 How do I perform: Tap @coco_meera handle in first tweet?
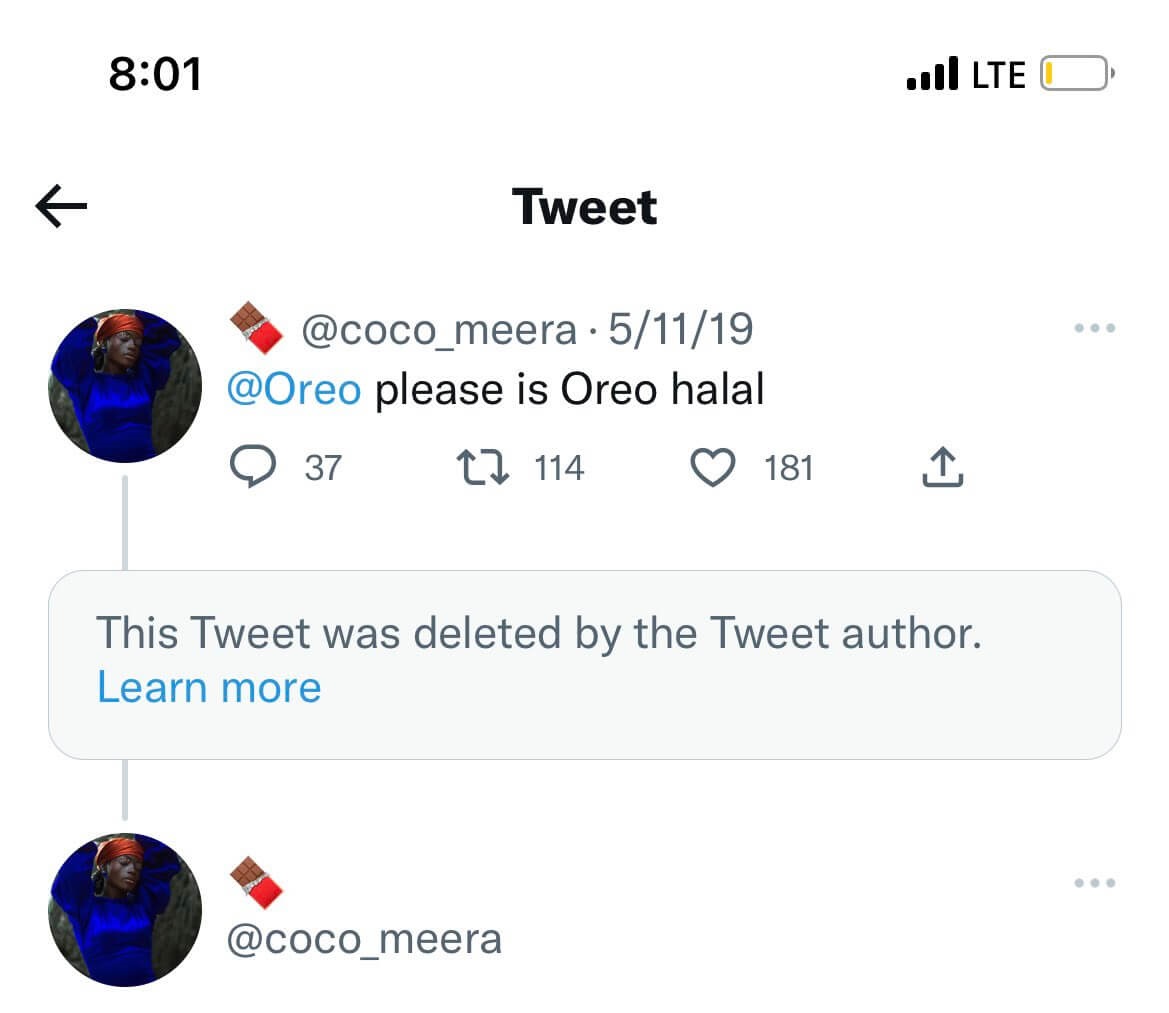click(x=438, y=328)
